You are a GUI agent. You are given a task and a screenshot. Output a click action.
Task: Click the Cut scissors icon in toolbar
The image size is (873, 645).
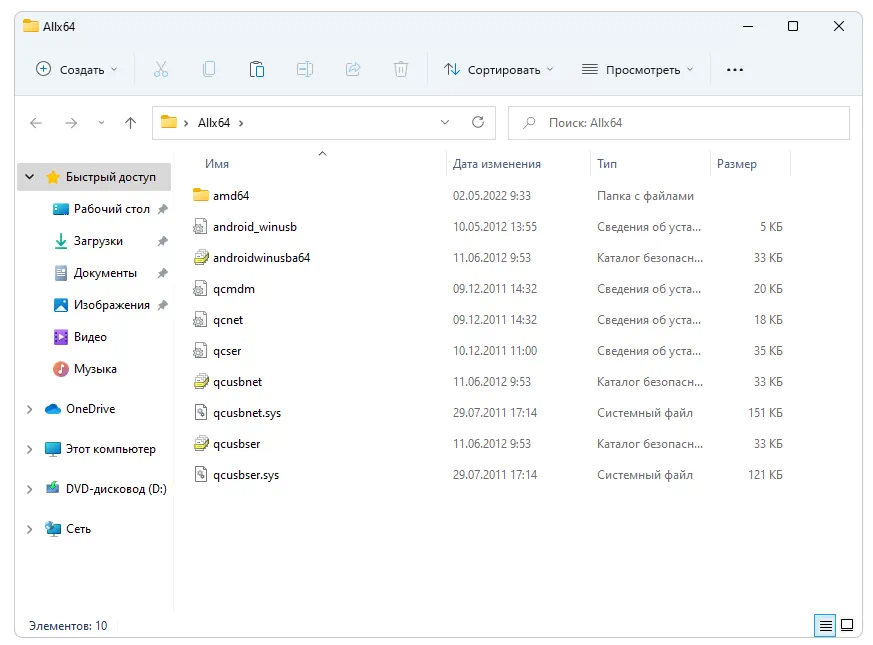(x=161, y=69)
